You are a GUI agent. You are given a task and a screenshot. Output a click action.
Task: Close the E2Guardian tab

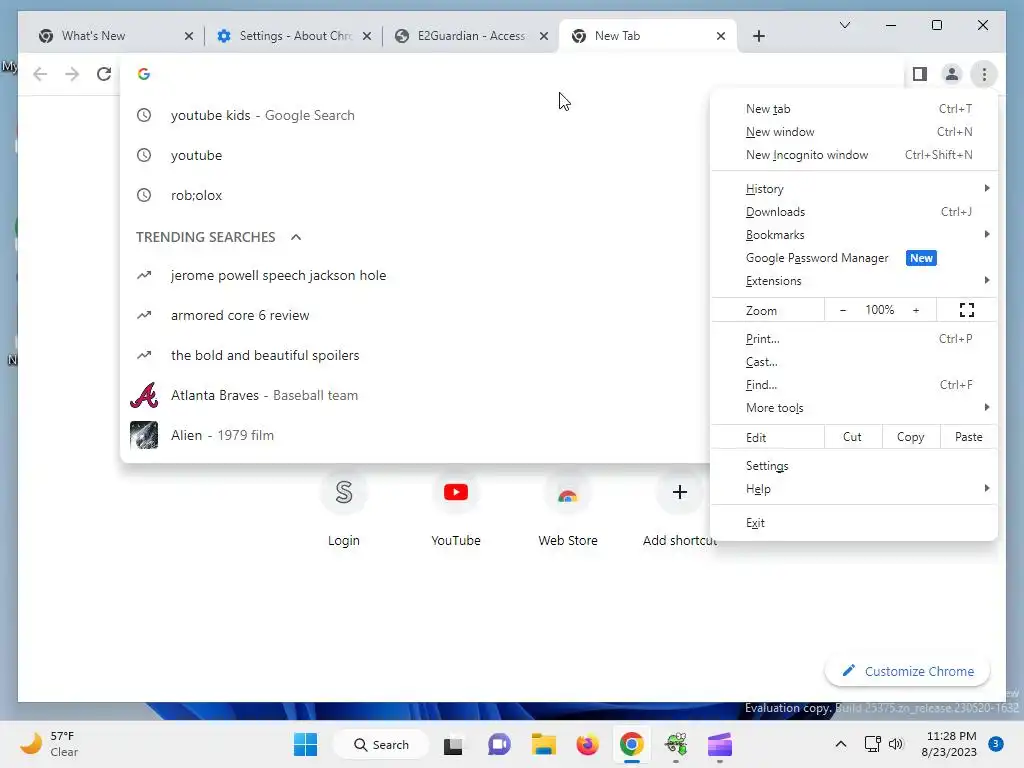point(544,36)
